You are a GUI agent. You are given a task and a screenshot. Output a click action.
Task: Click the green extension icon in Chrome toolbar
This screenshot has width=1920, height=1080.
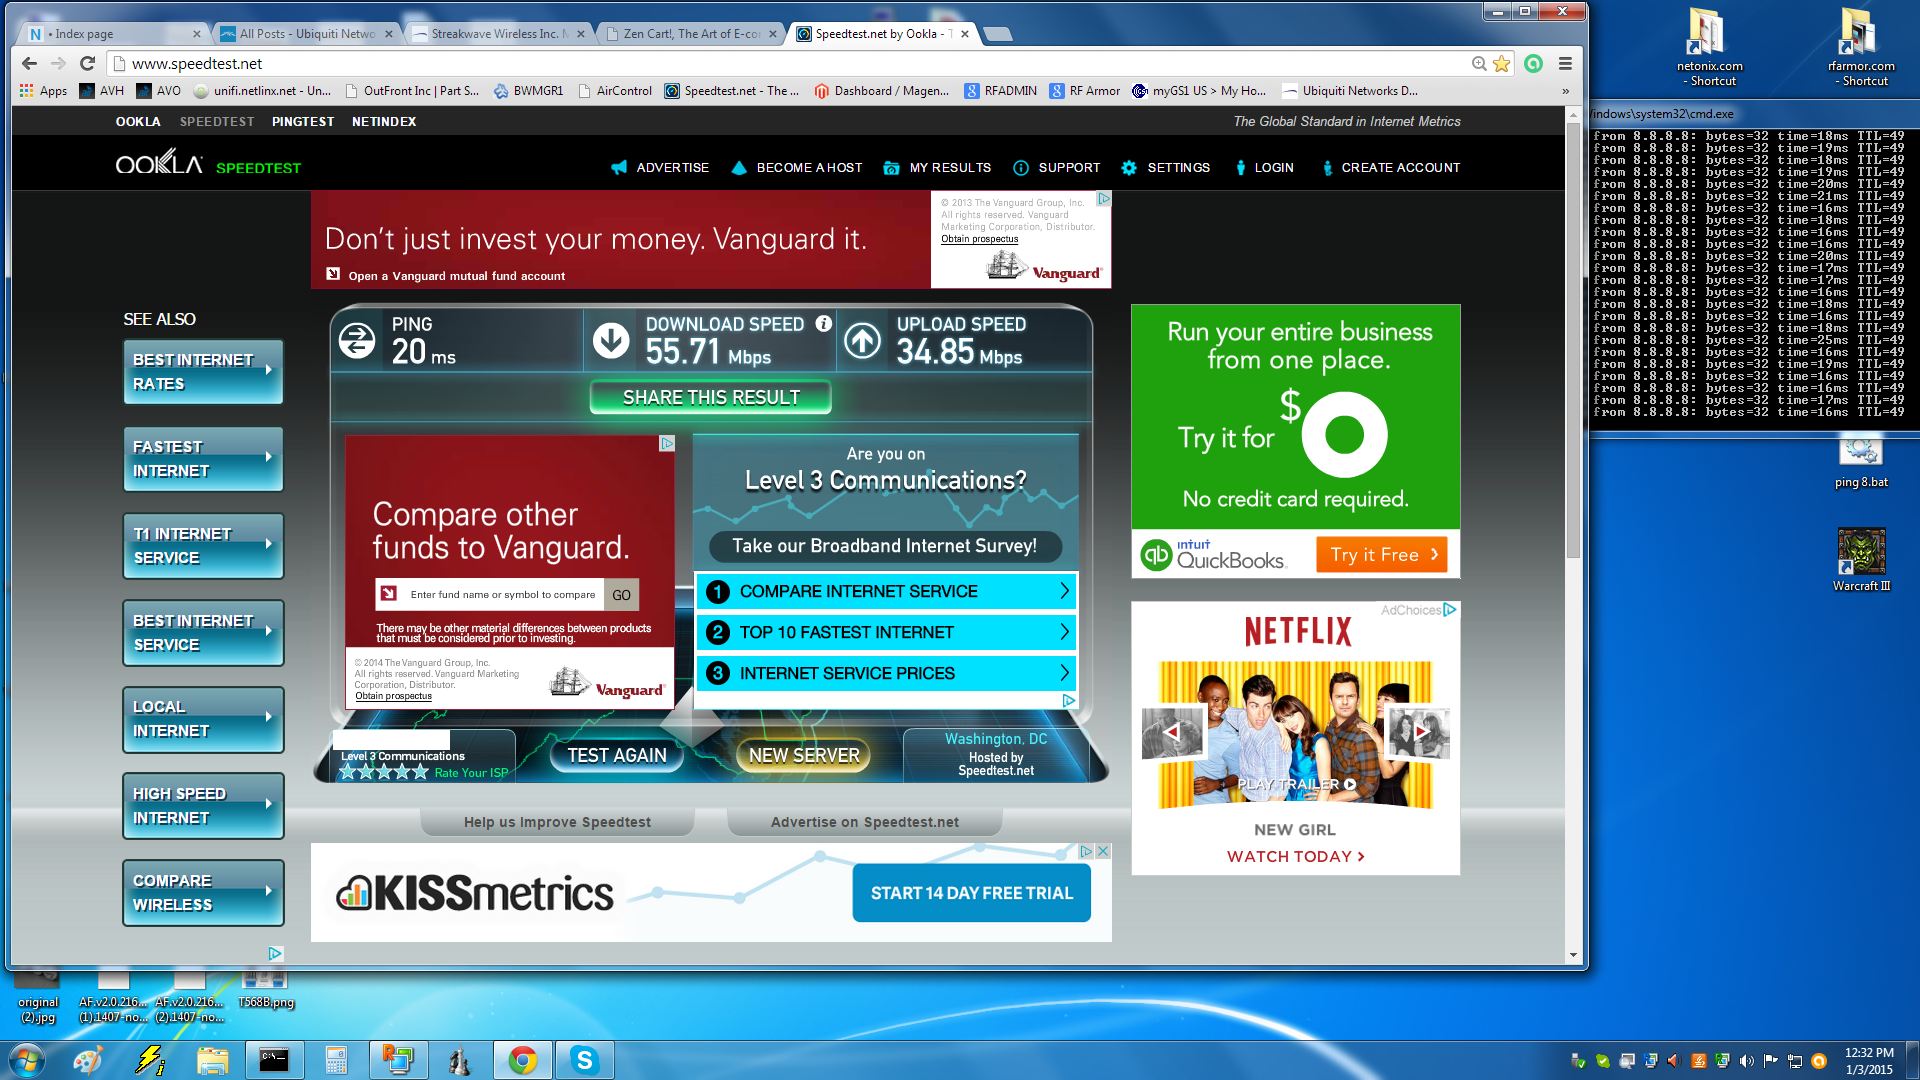click(1533, 63)
